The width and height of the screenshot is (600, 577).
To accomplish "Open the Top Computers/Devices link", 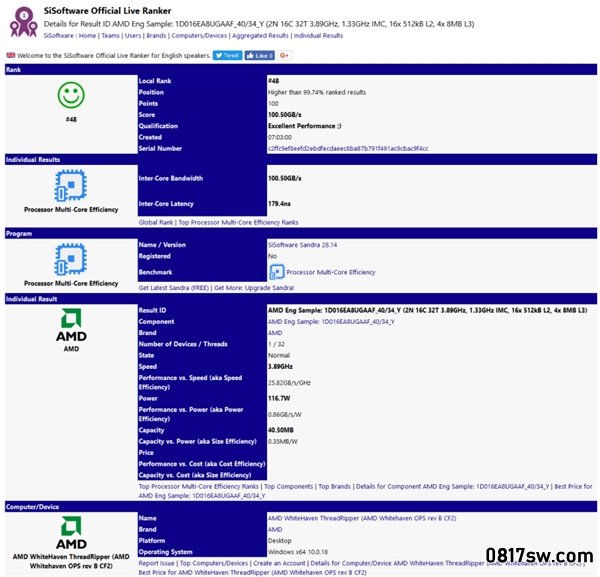I will click(214, 563).
